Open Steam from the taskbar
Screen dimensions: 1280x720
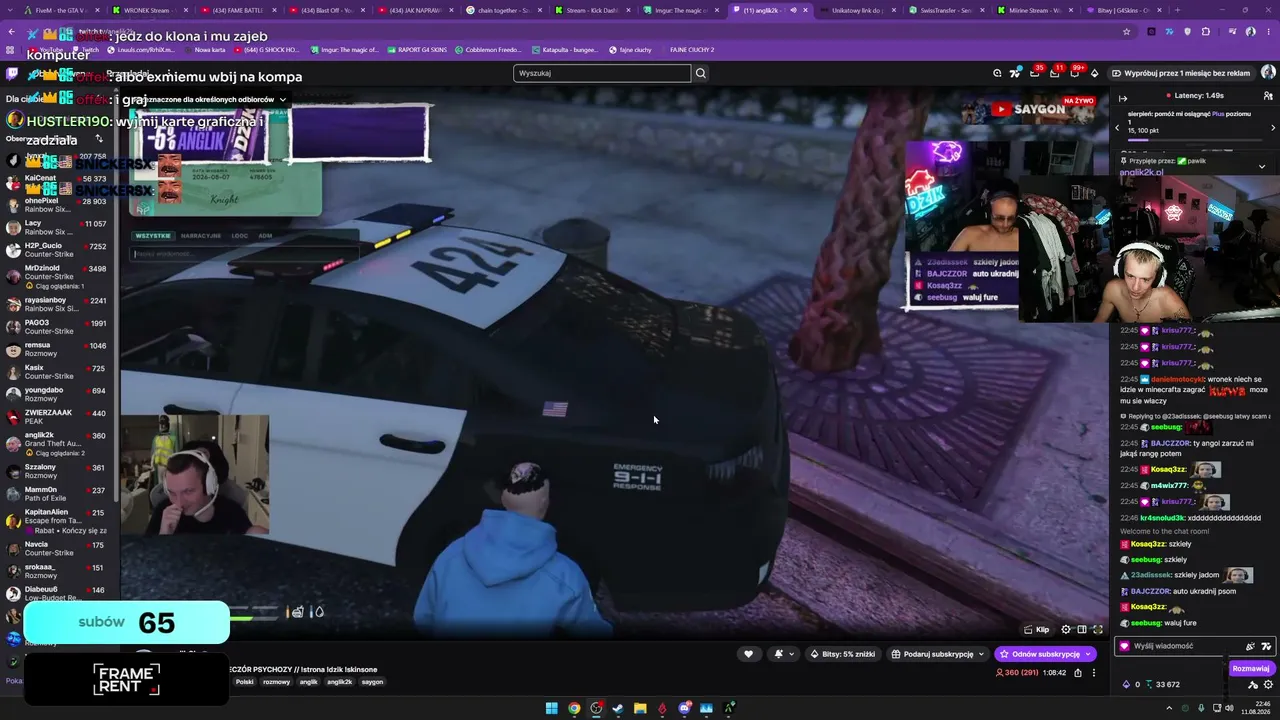pos(618,709)
